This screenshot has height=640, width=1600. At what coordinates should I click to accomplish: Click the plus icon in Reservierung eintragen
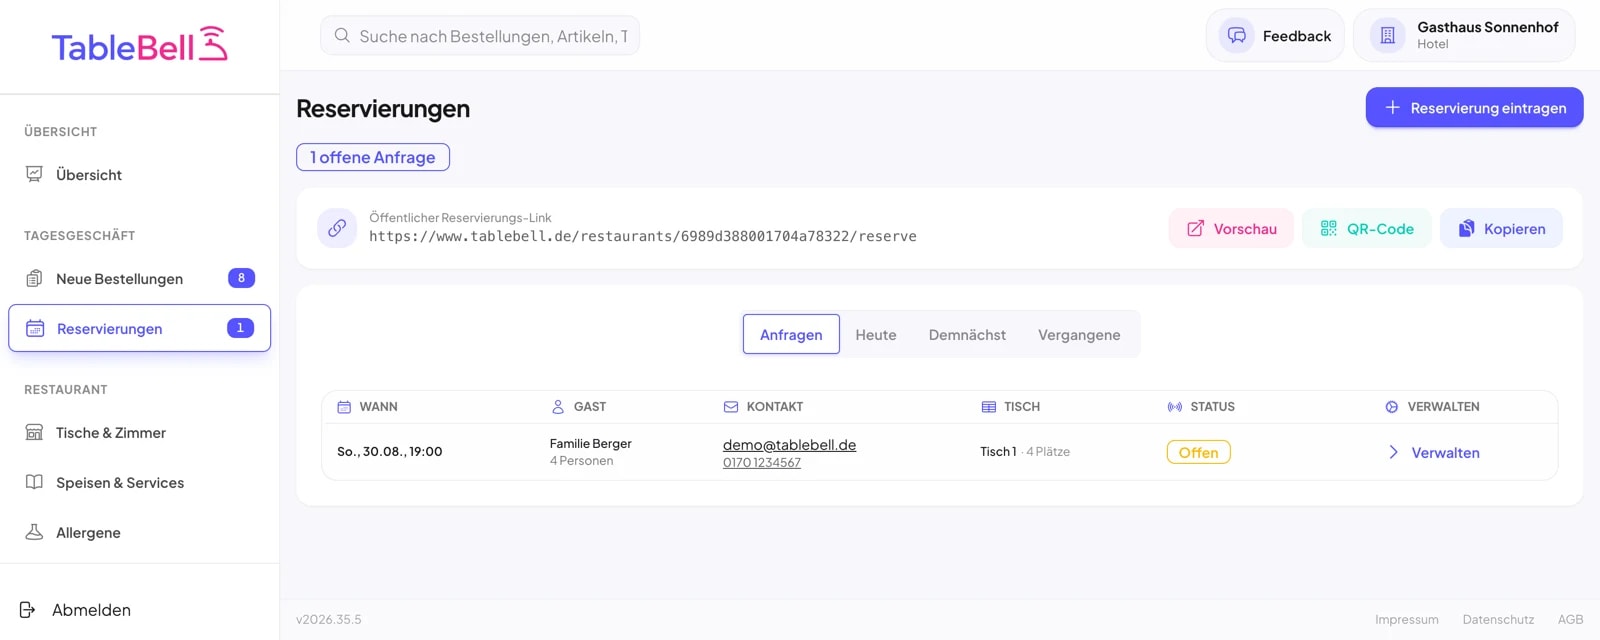coord(1392,107)
